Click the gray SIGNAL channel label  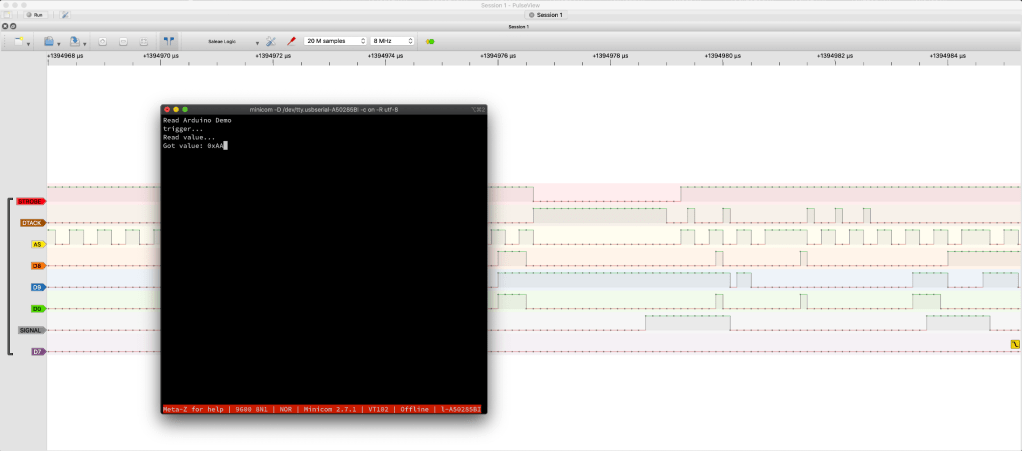click(x=32, y=330)
